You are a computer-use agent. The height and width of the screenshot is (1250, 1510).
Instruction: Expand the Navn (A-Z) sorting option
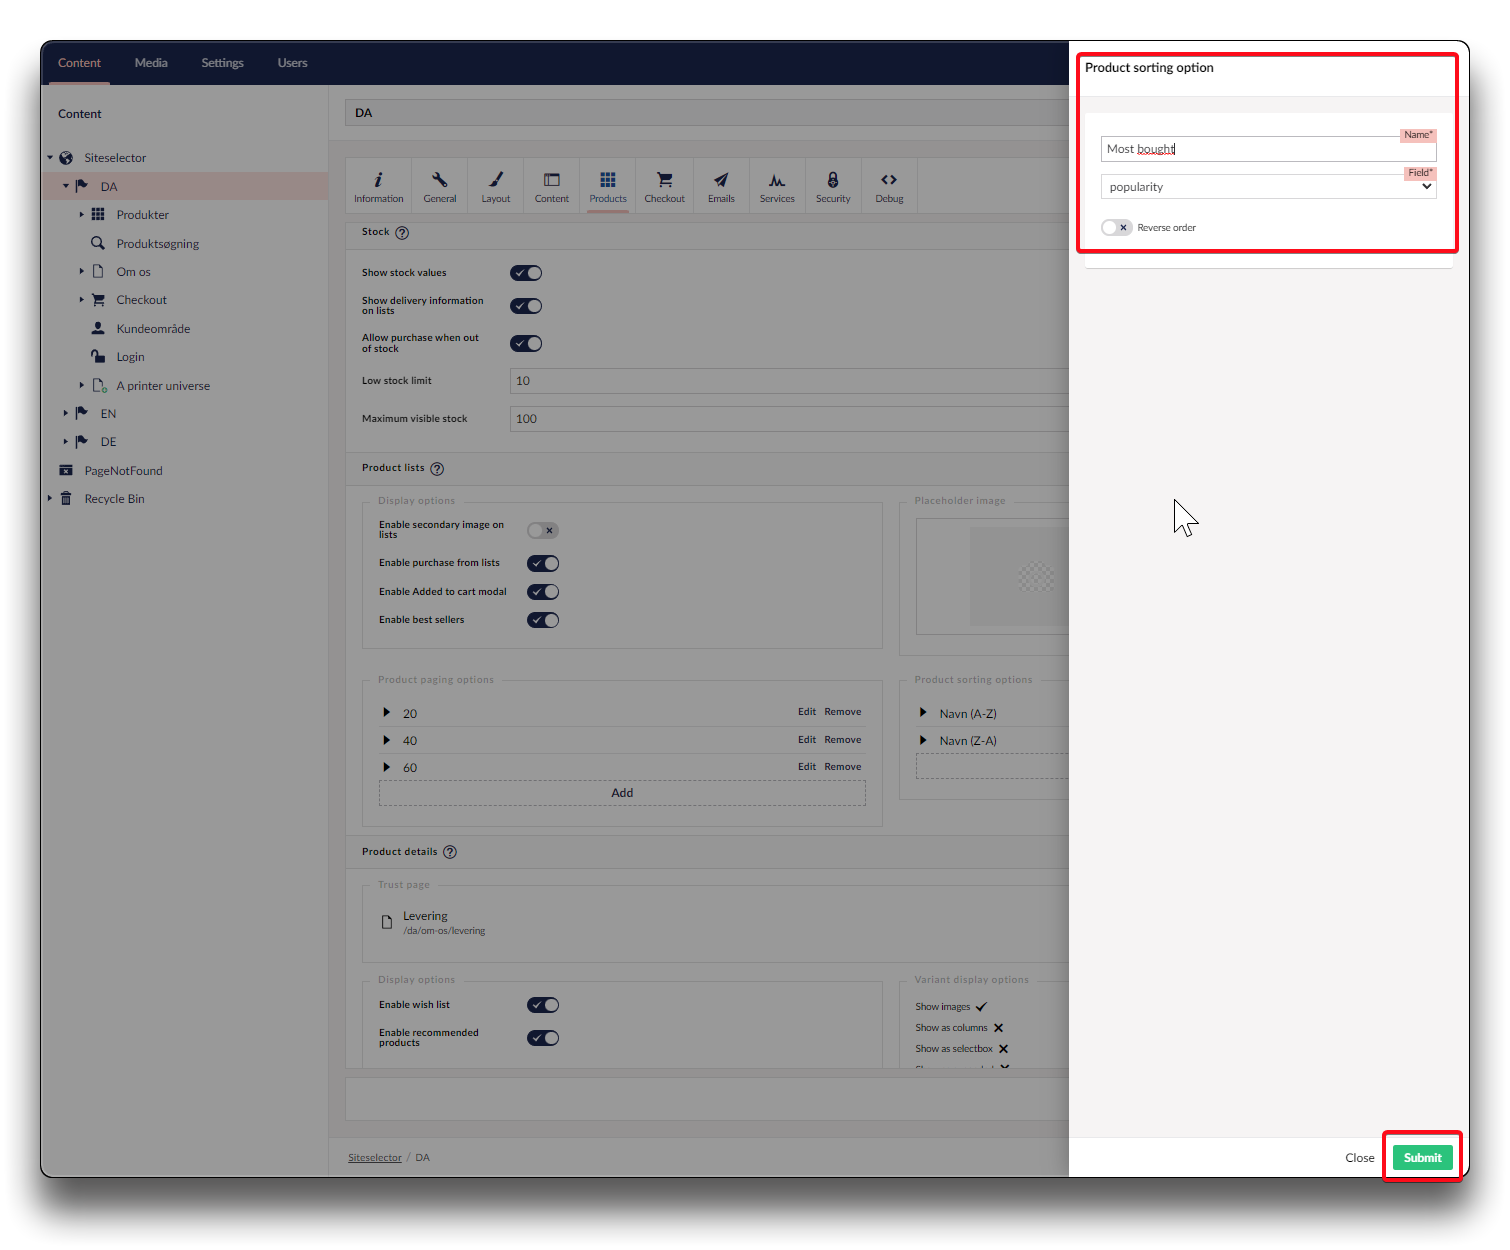click(x=923, y=713)
